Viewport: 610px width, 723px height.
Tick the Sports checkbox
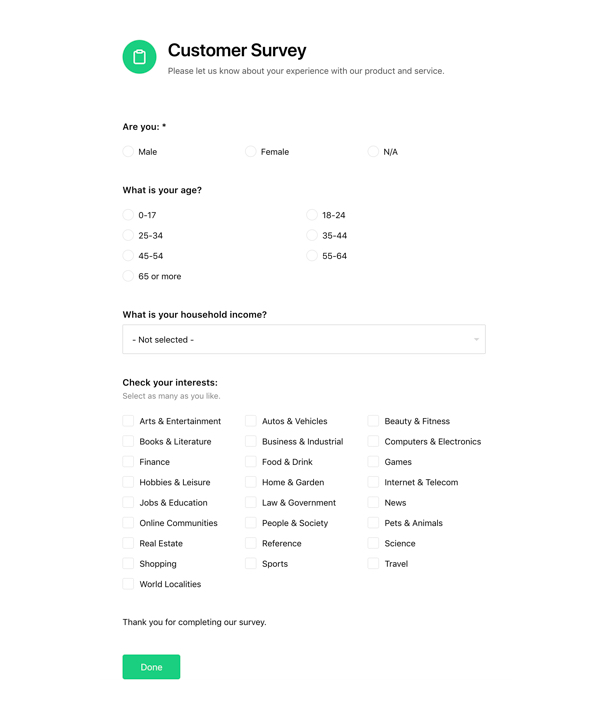(x=251, y=564)
